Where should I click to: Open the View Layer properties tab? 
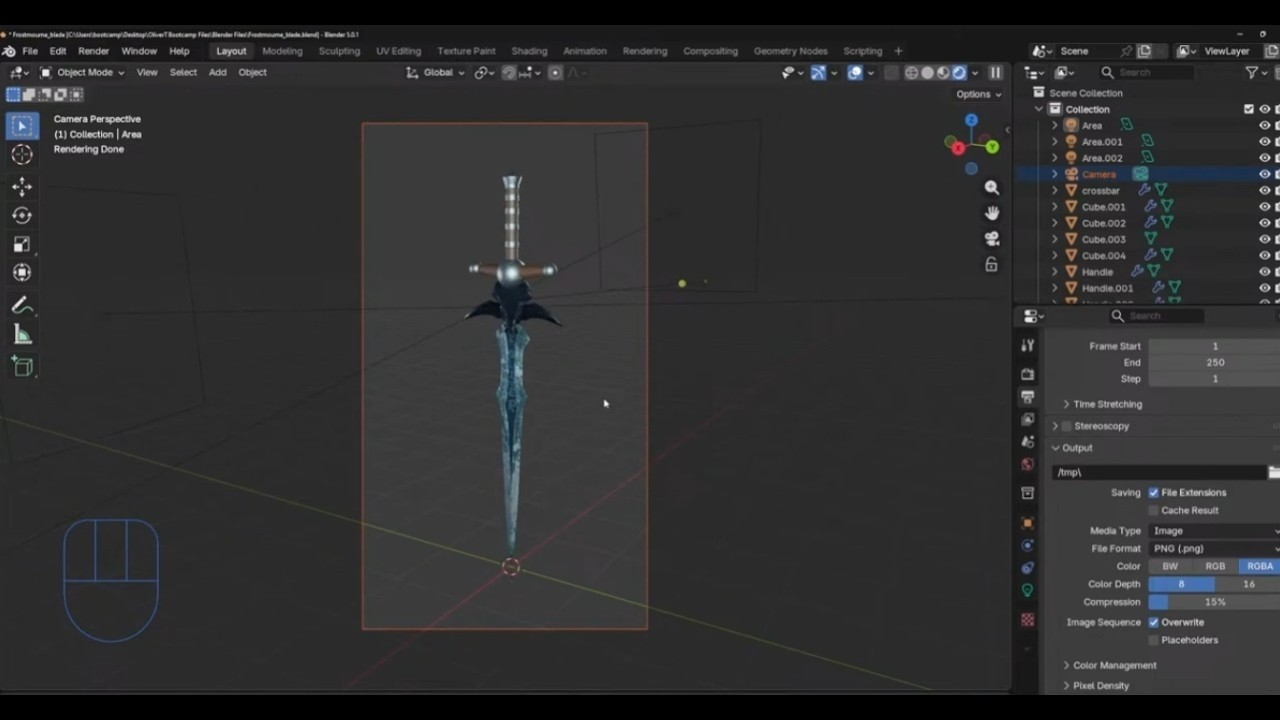click(1027, 419)
